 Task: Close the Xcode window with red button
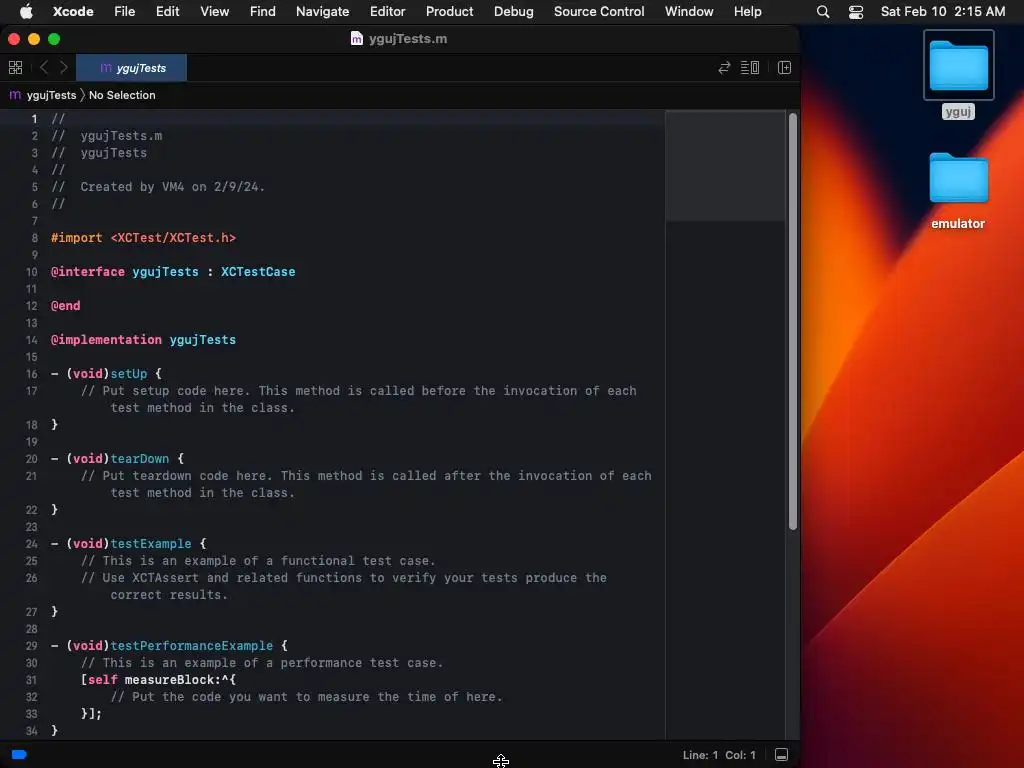tap(14, 39)
